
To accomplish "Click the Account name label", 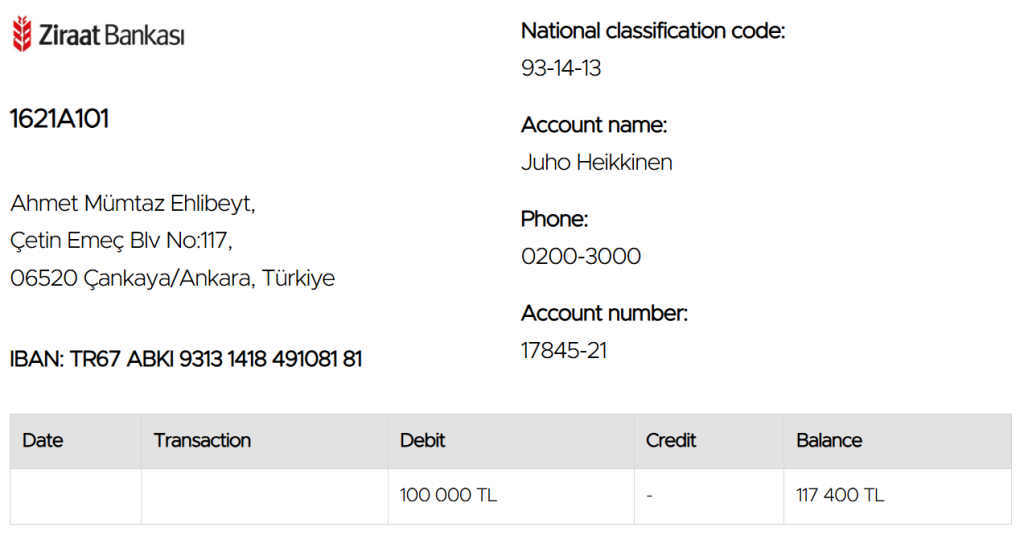I will pyautogui.click(x=594, y=125).
